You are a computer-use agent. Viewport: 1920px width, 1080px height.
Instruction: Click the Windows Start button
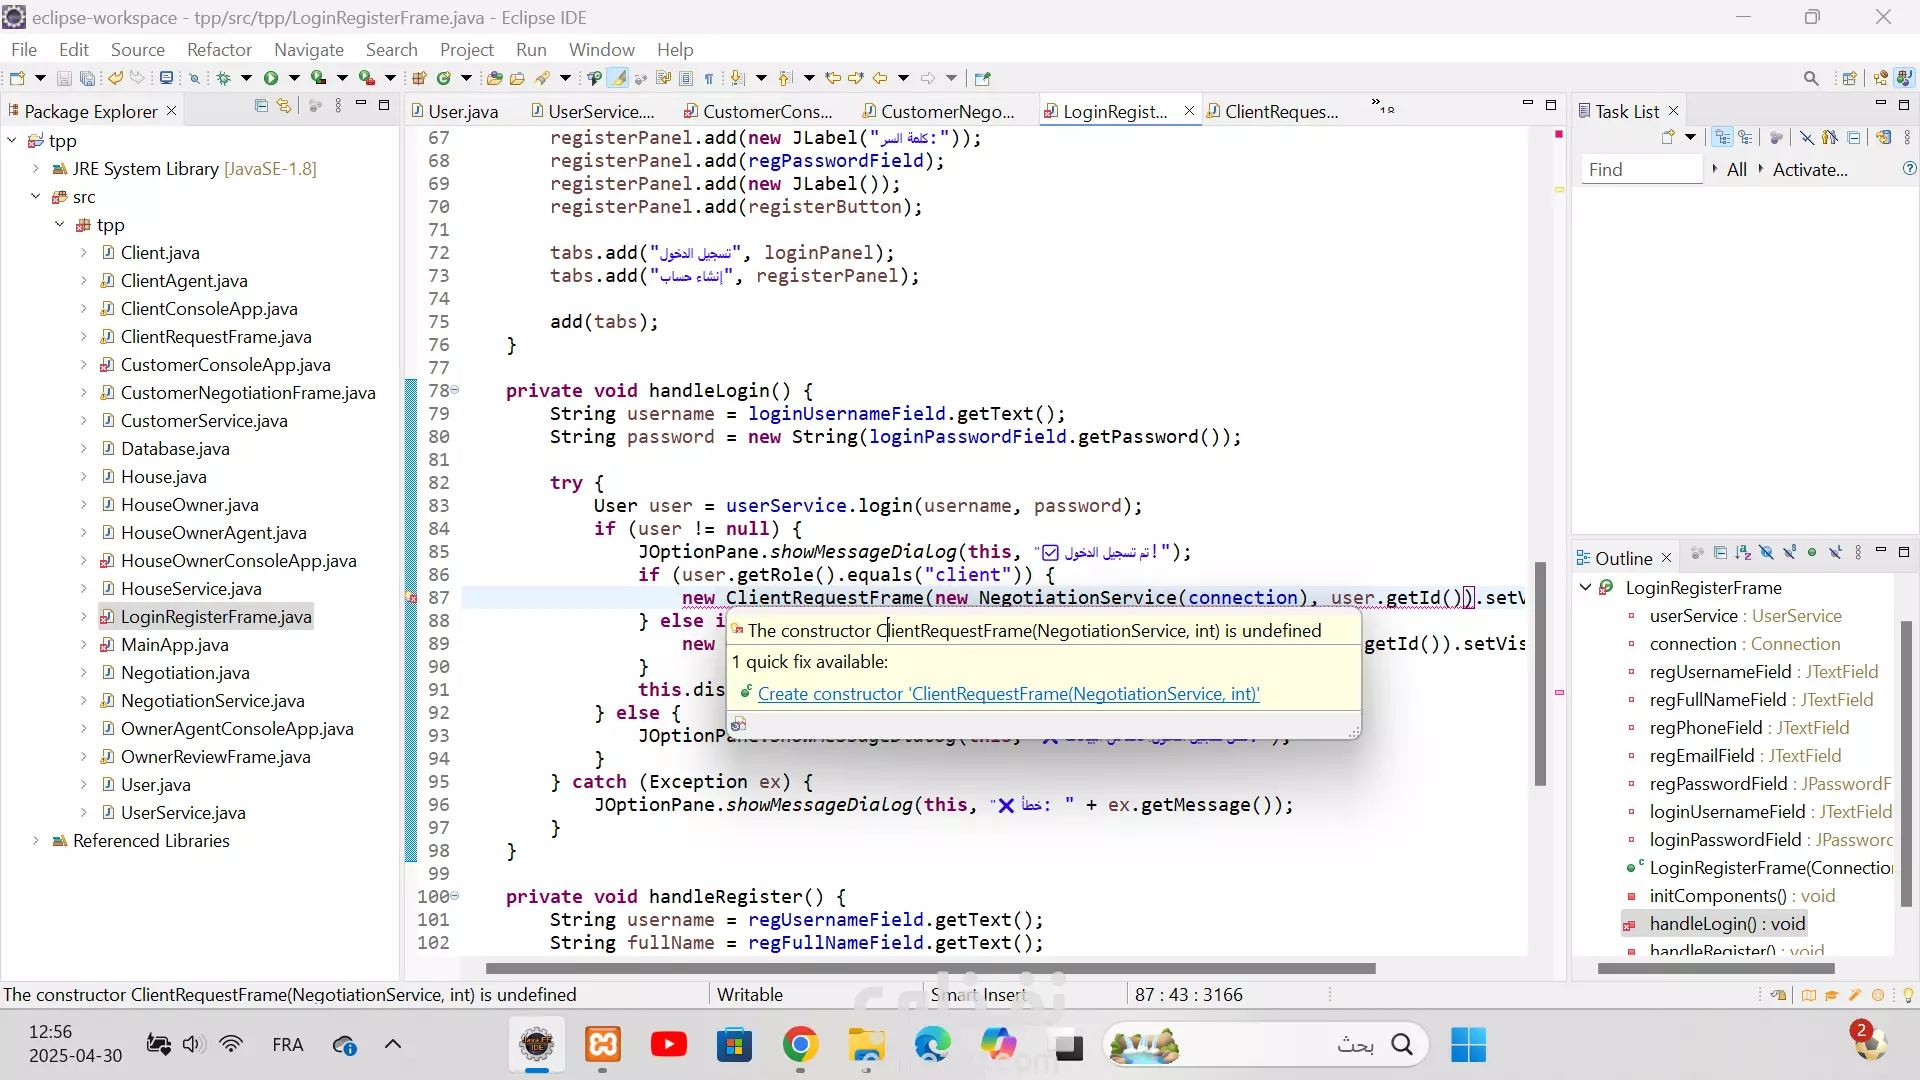click(1468, 1045)
